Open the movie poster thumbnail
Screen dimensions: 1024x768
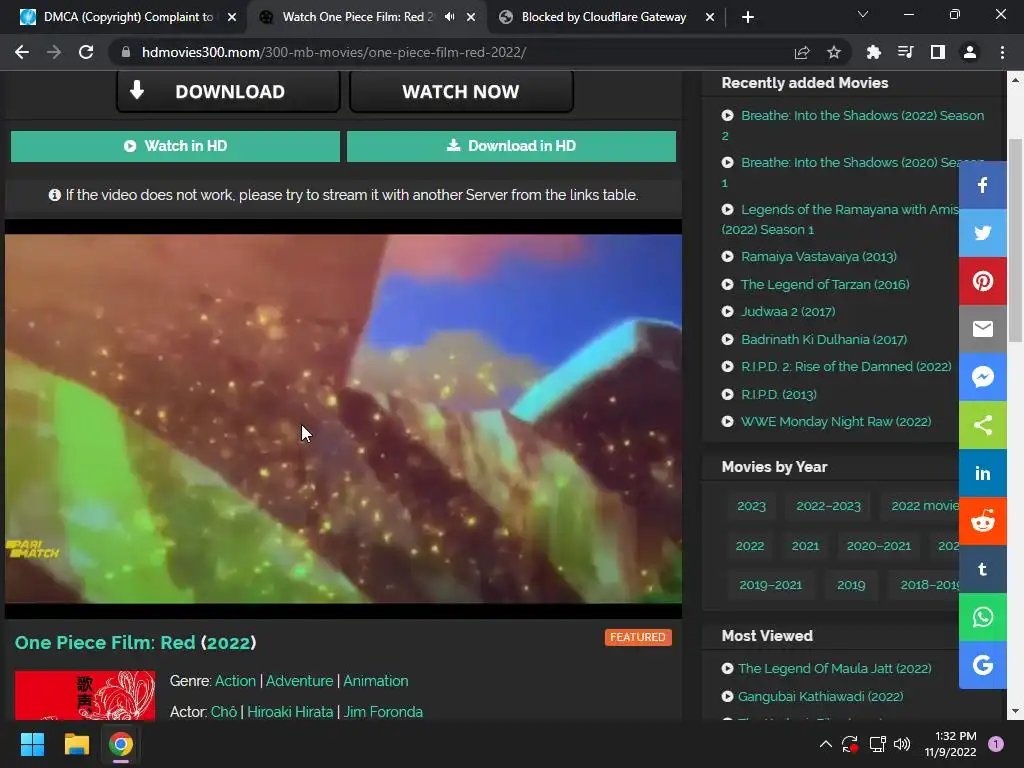85,696
